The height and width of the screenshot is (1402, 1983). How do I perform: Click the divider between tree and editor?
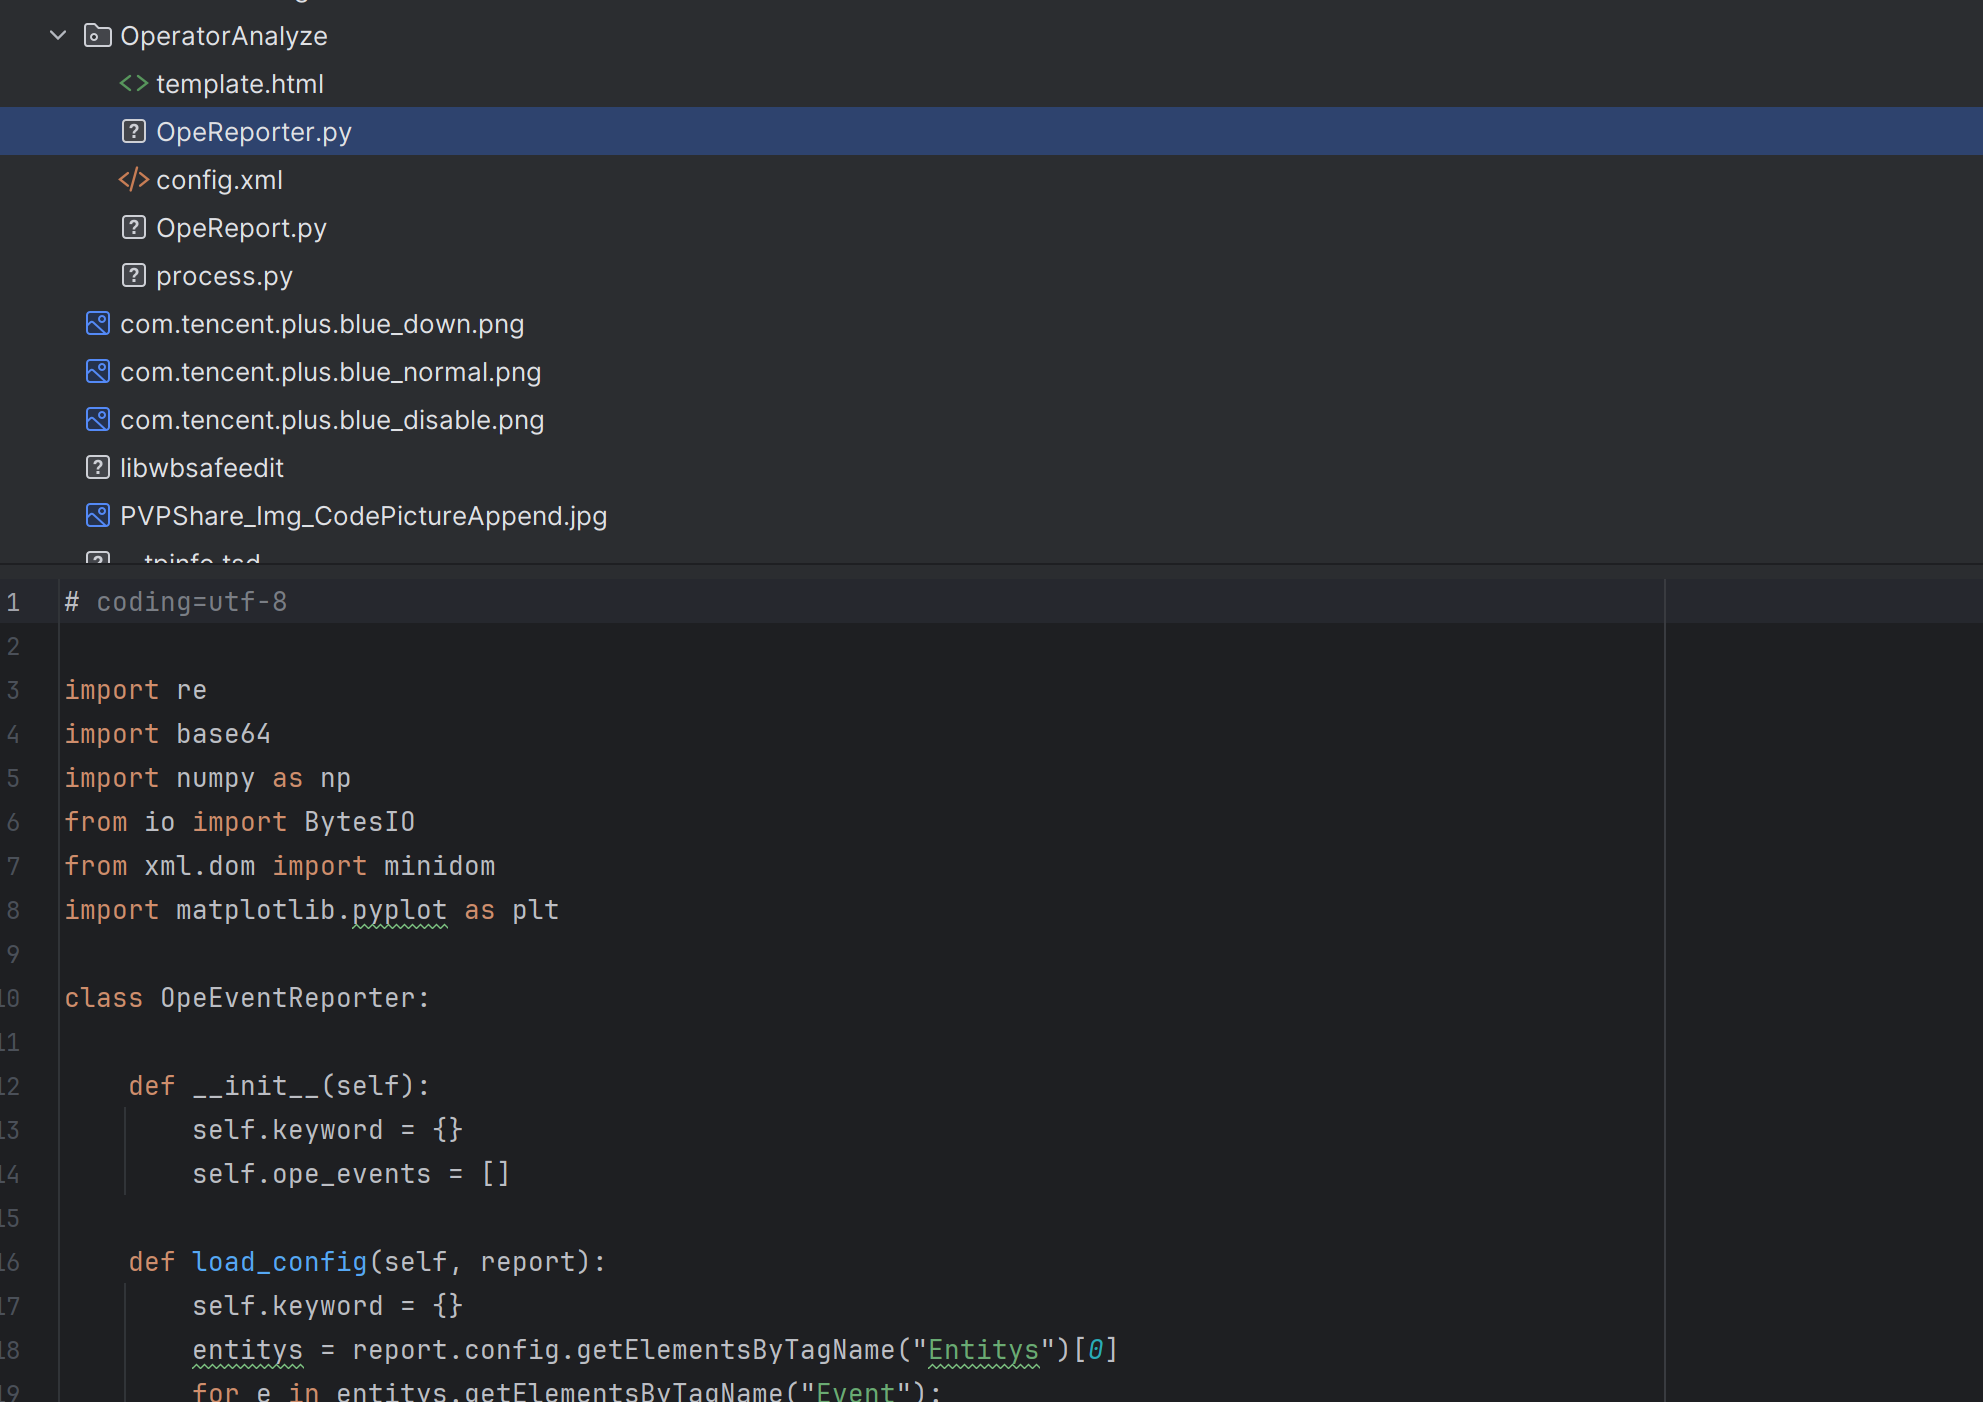click(x=991, y=565)
